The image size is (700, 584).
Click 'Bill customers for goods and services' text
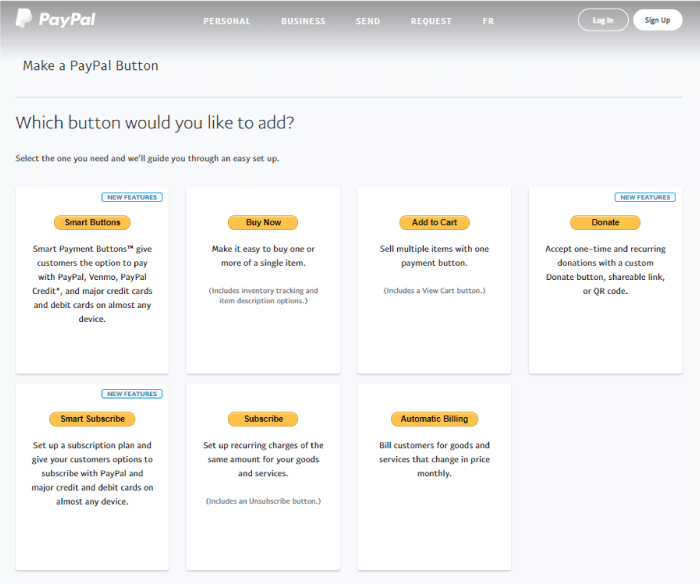tap(434, 459)
